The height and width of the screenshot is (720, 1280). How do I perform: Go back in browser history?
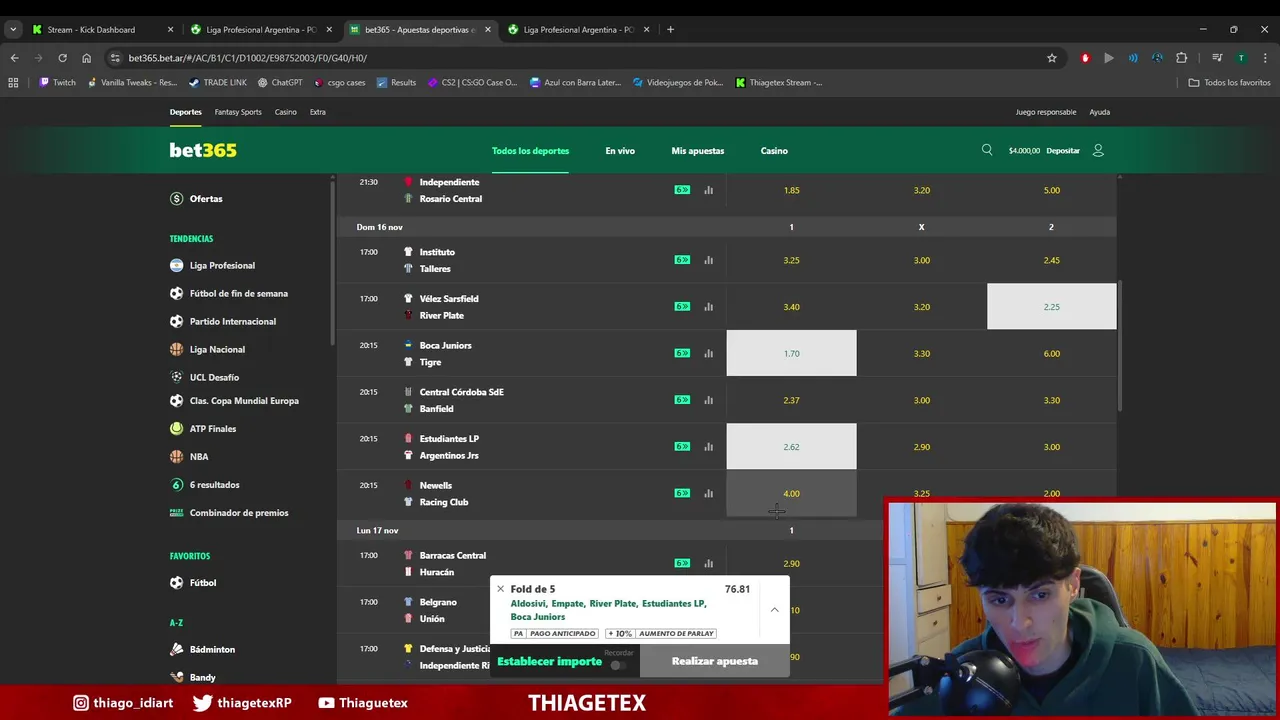(15, 58)
